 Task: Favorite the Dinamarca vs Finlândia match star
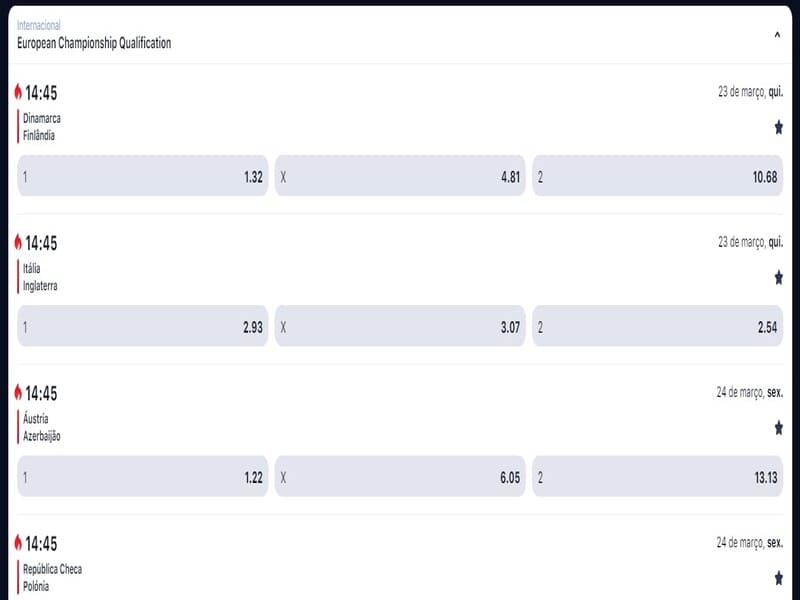coord(778,127)
